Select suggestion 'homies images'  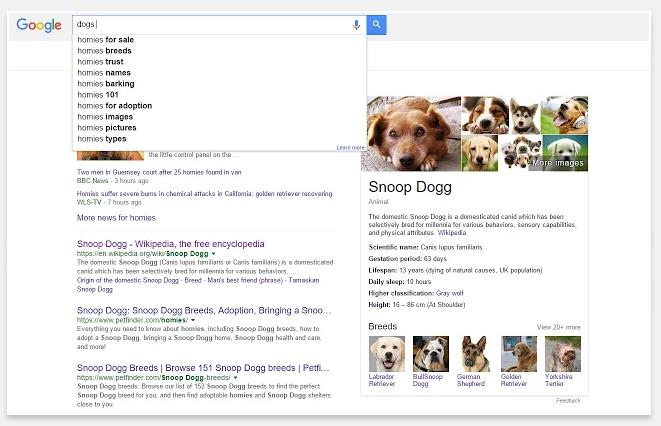pyautogui.click(x=105, y=116)
